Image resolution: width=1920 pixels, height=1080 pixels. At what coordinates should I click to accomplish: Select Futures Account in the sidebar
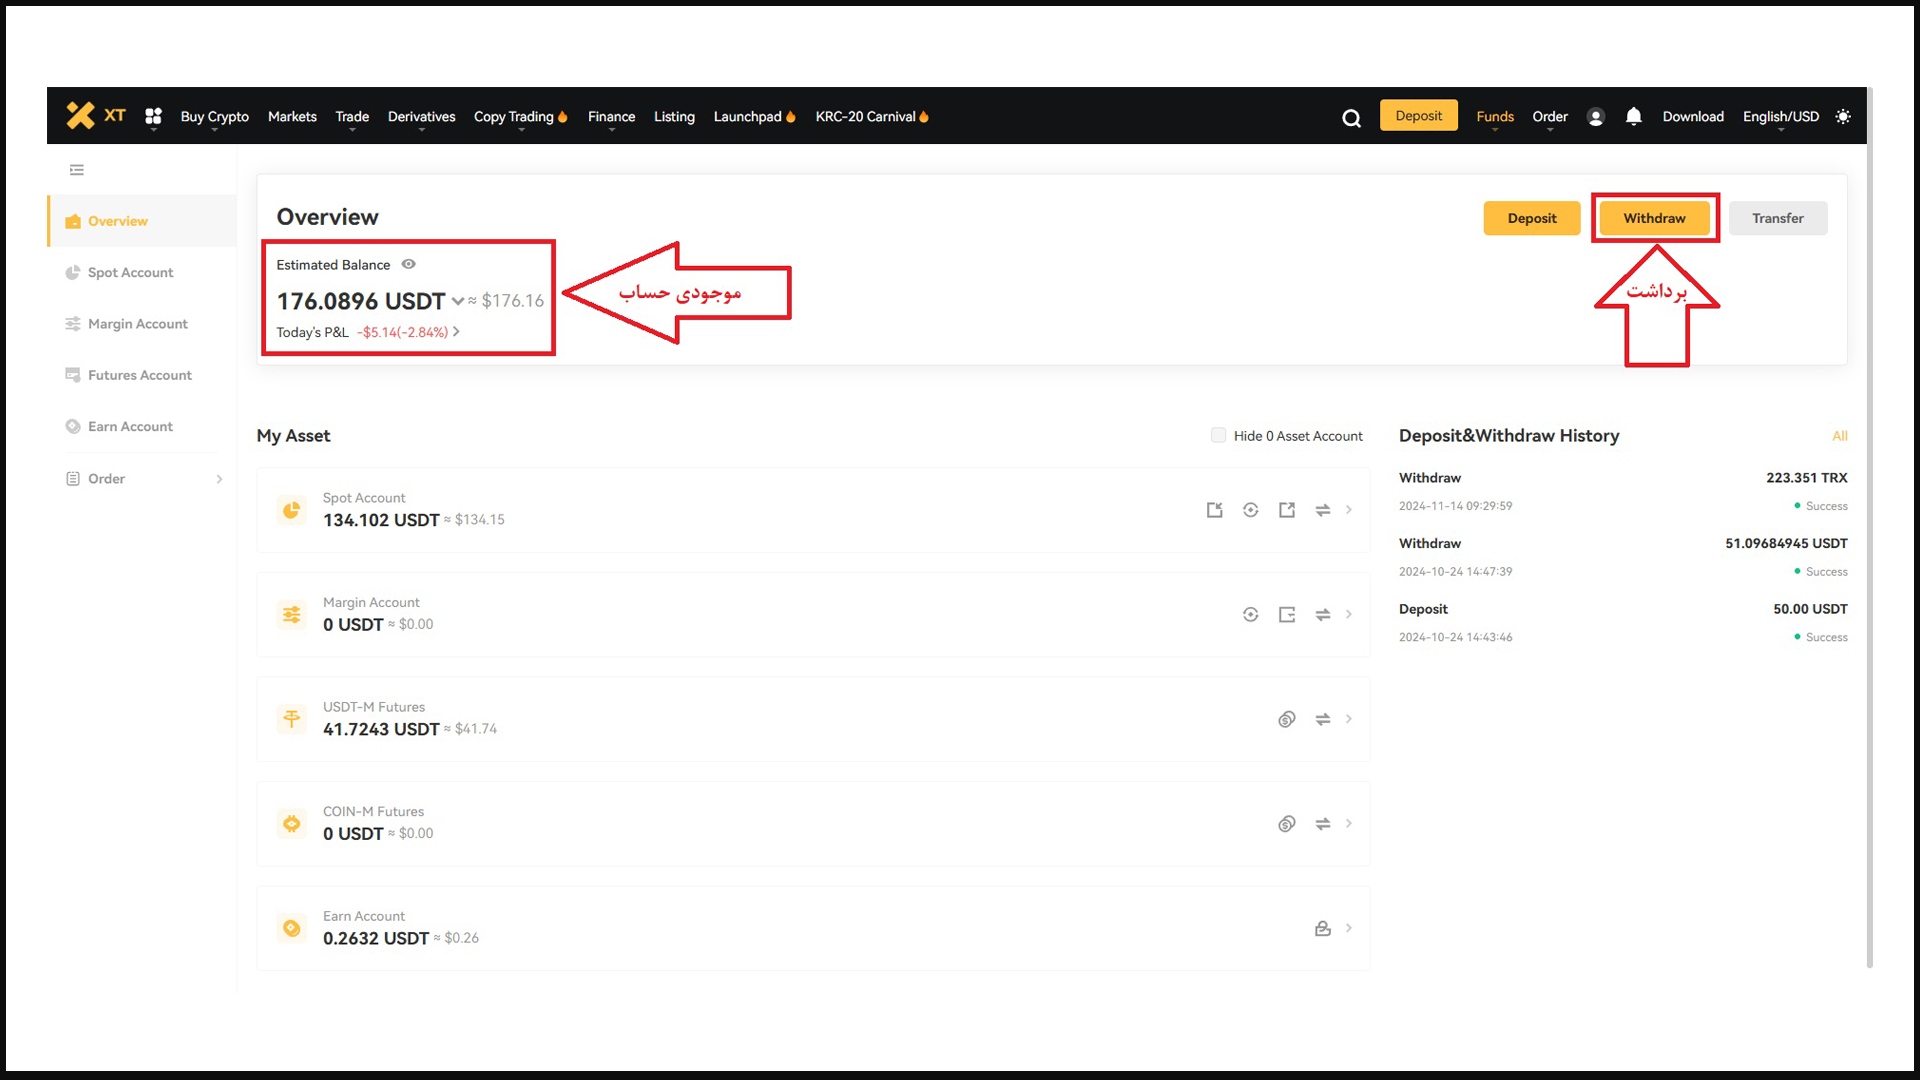coord(142,375)
